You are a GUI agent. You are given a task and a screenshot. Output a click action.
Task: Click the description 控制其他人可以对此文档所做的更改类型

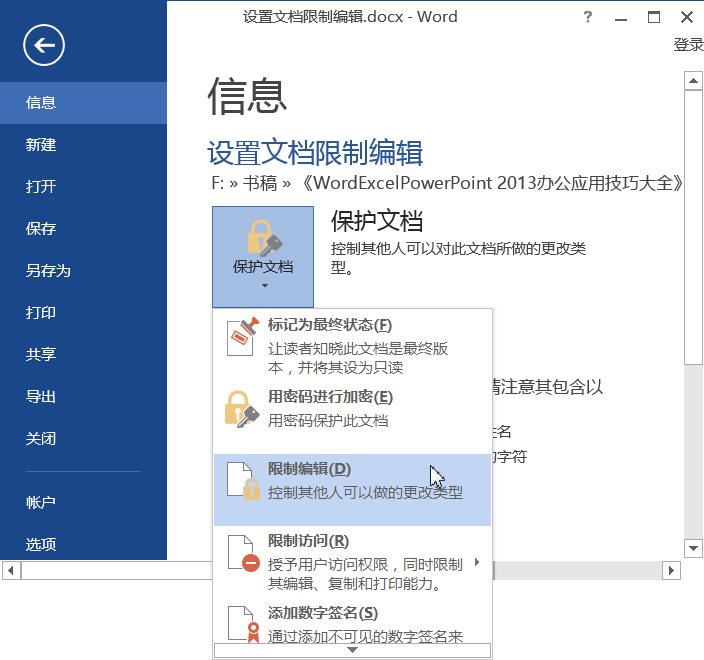point(458,258)
